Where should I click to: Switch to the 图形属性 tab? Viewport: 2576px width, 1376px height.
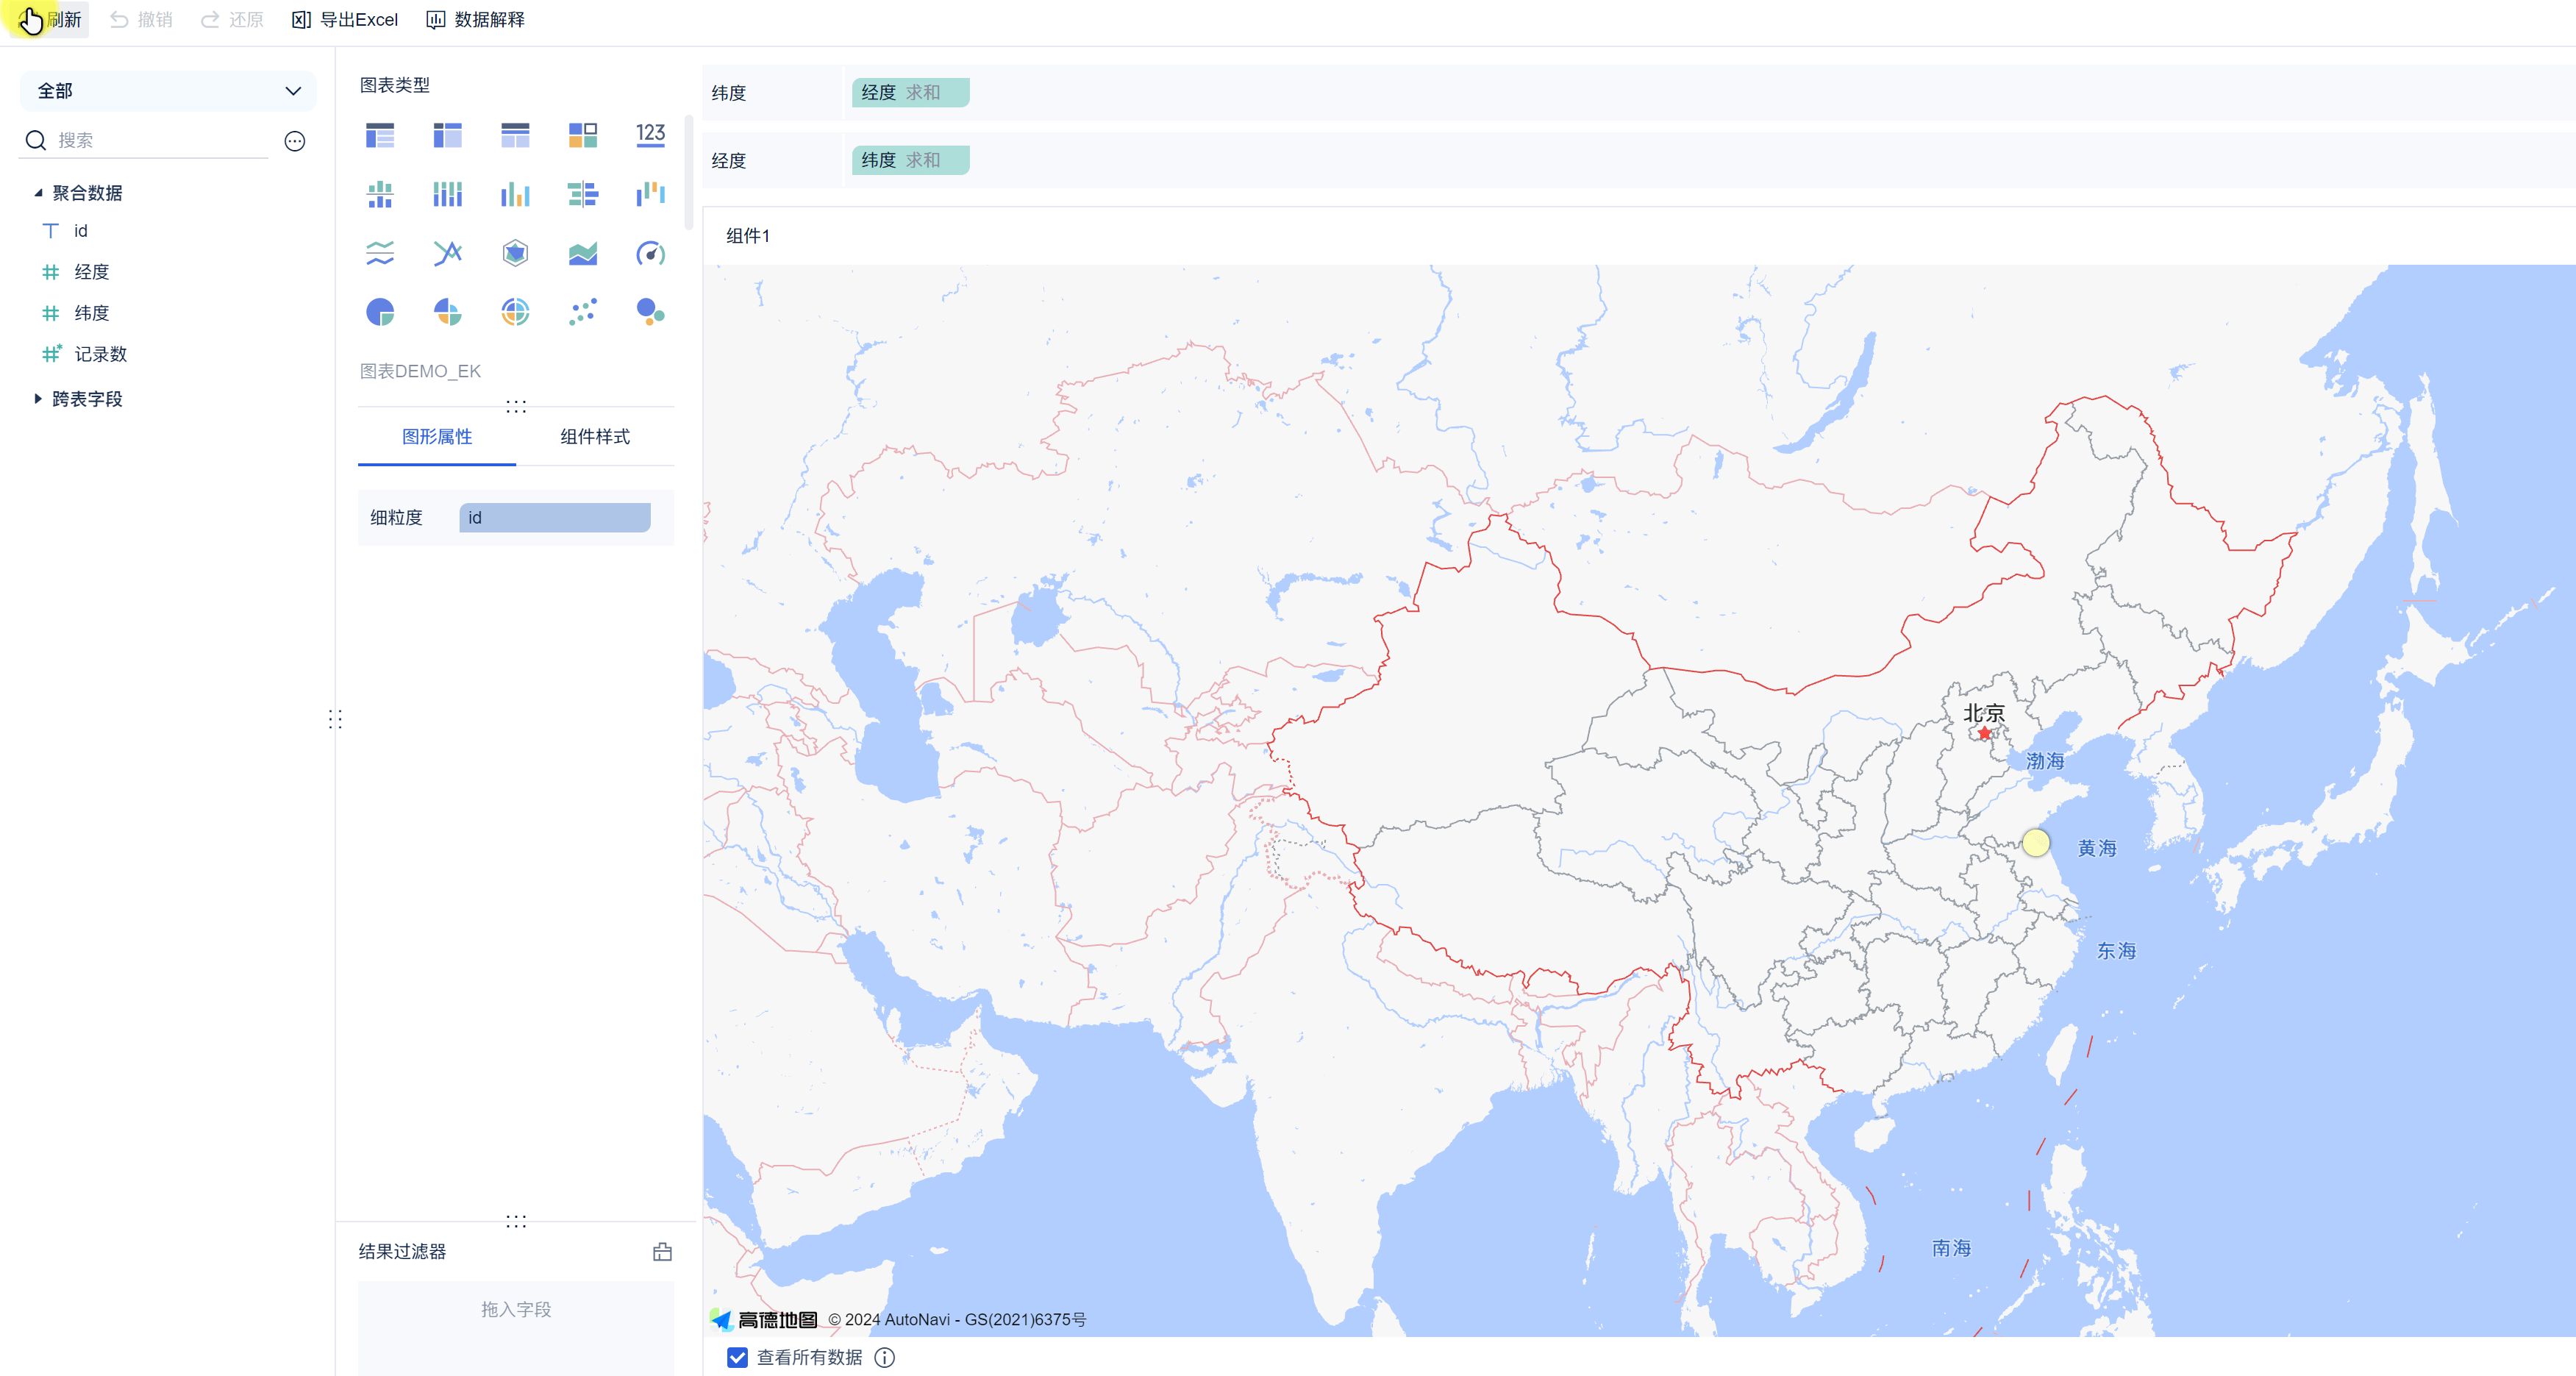point(437,436)
